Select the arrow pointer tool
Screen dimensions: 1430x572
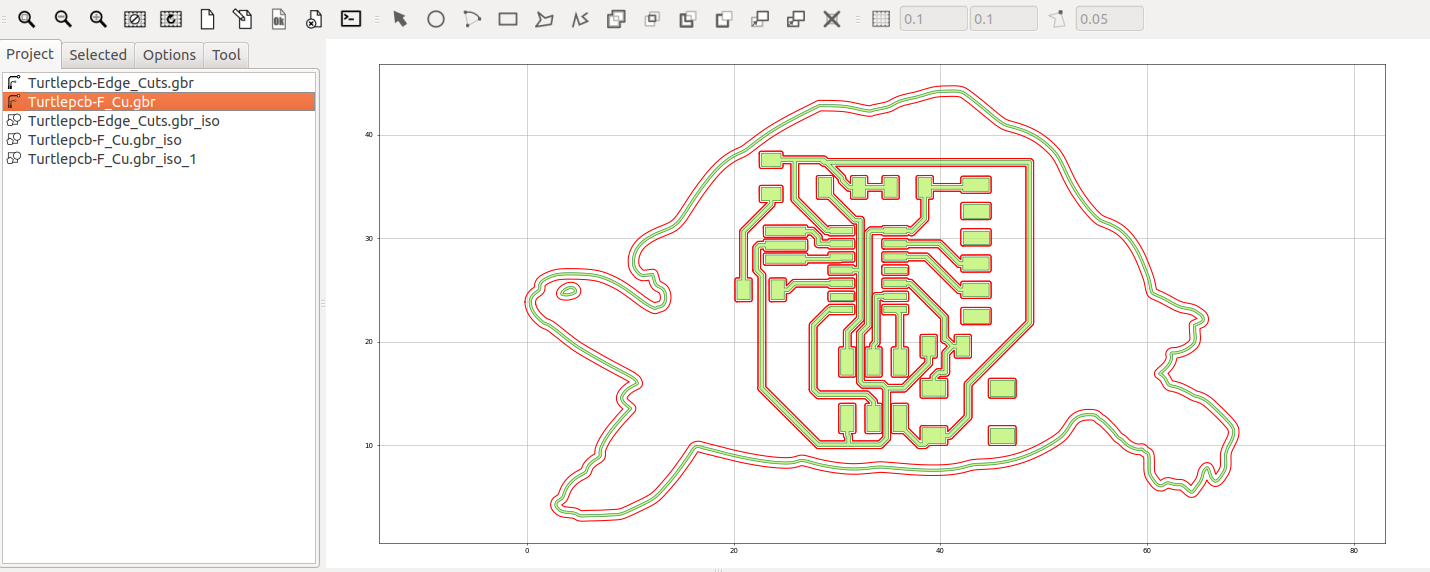click(x=400, y=18)
